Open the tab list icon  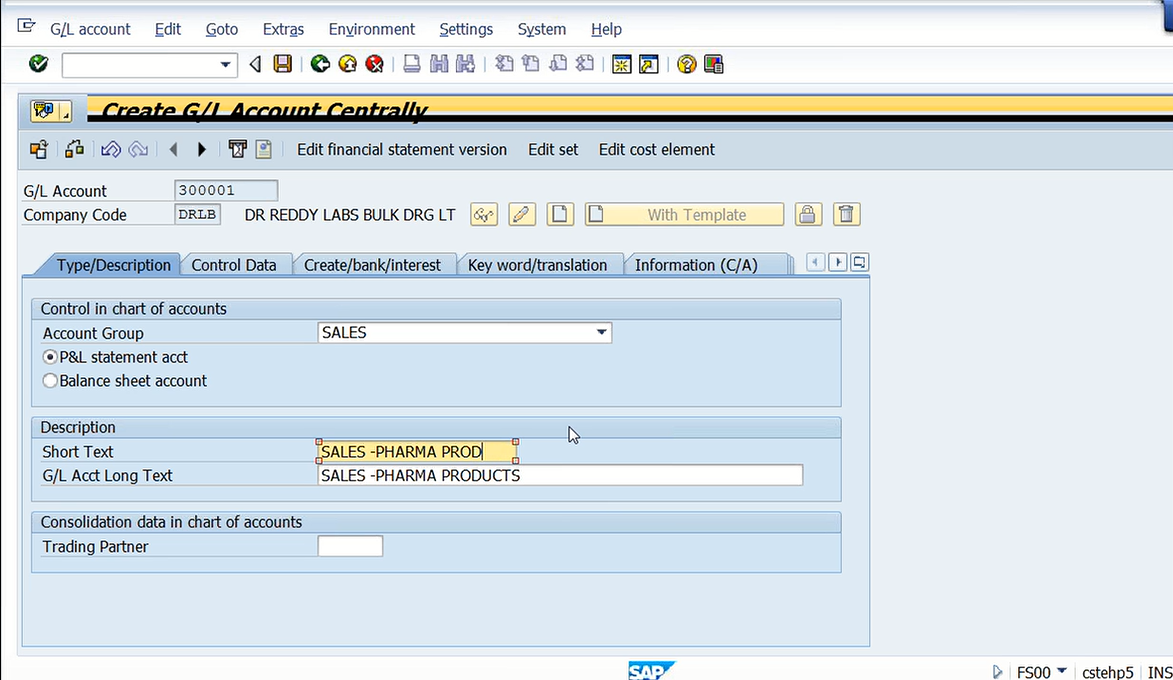point(860,263)
